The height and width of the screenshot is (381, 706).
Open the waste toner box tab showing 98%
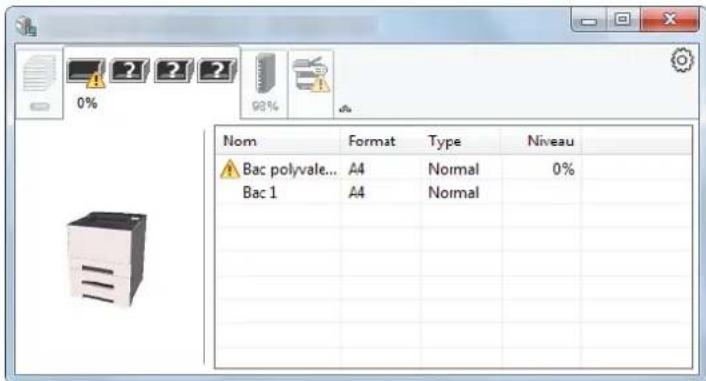coord(265,83)
